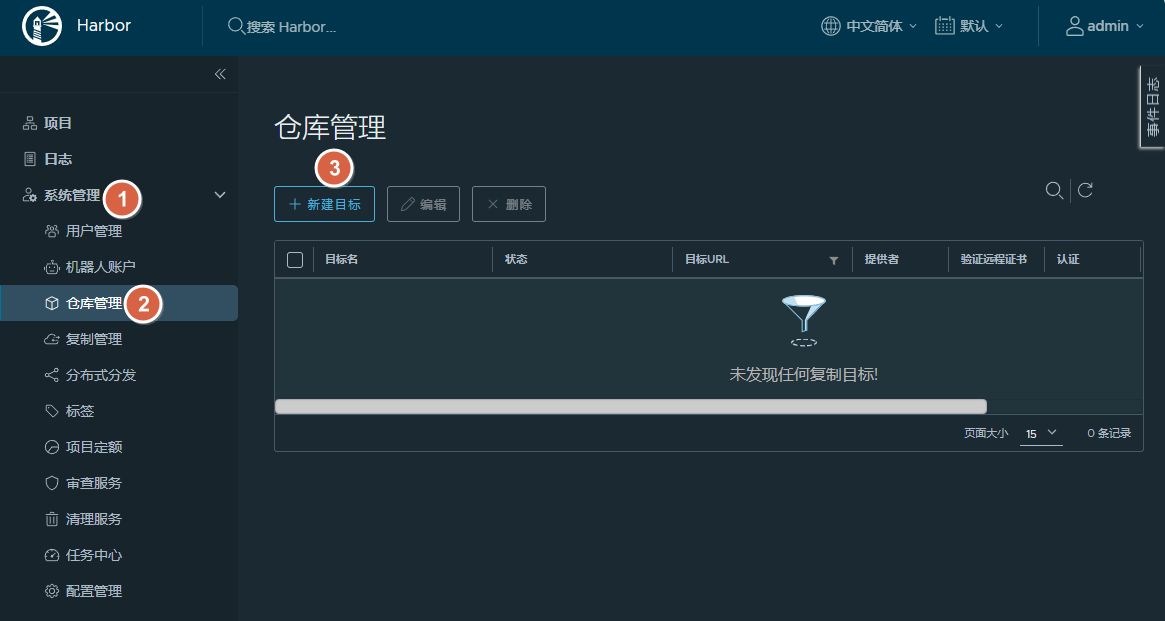
Task: Click the 认证 column header
Action: [1068, 259]
